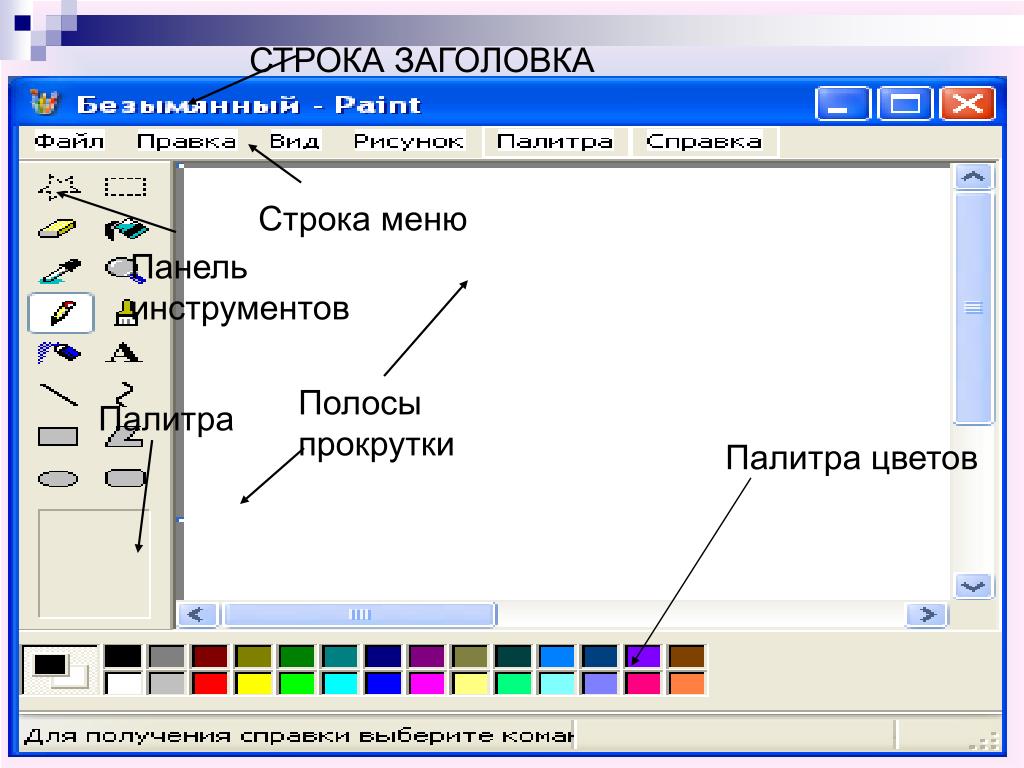This screenshot has width=1024, height=768.
Task: Open the Справка menu
Action: tap(704, 141)
